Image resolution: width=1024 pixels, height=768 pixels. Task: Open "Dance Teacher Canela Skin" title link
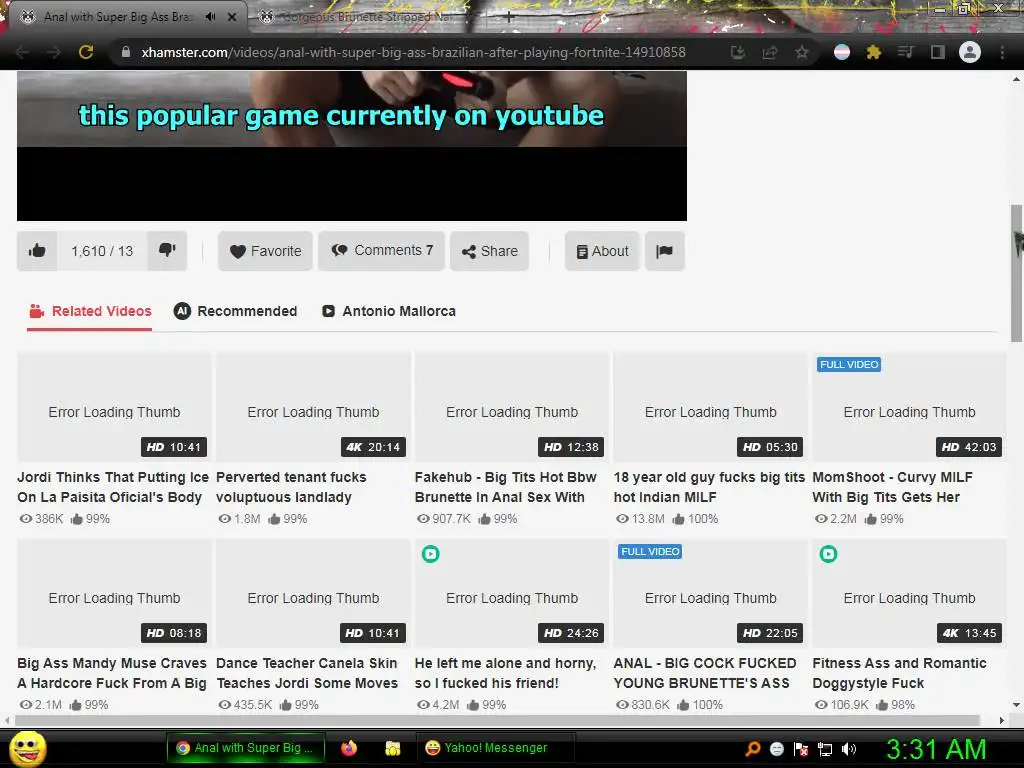pos(307,673)
